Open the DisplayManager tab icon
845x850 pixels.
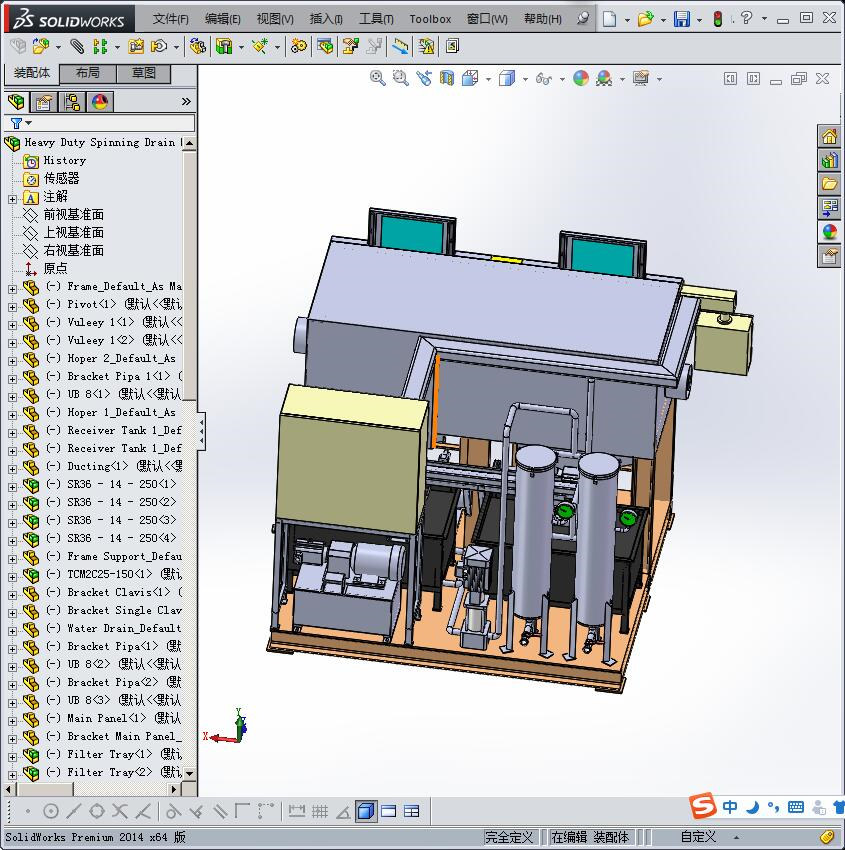coord(100,102)
